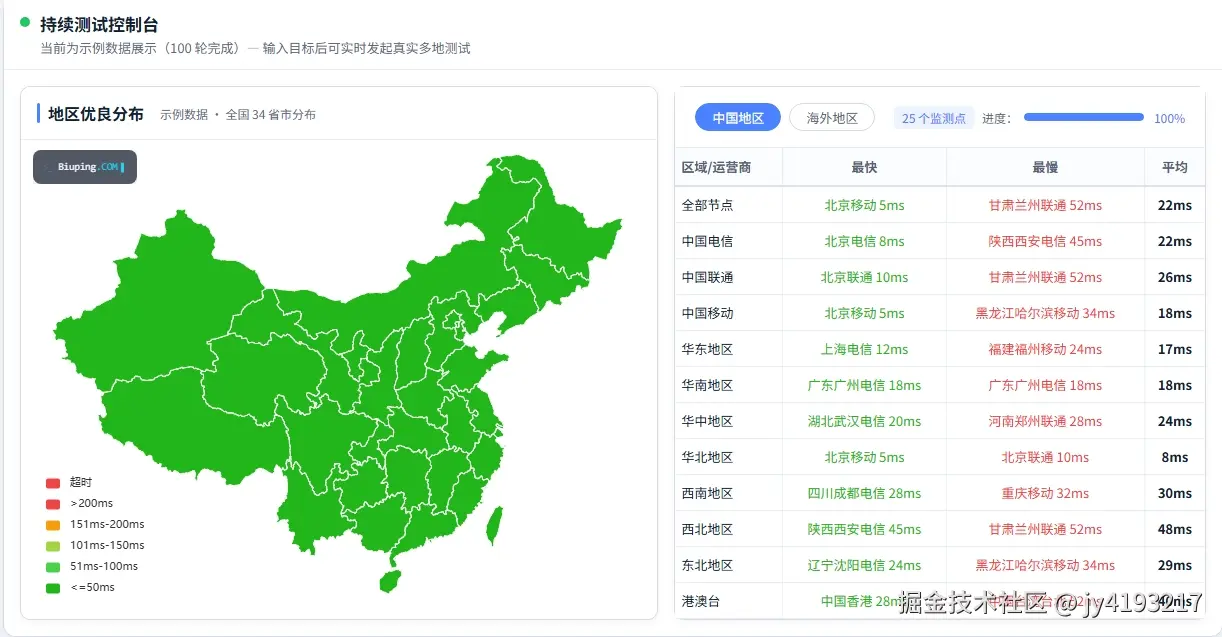Select the 西北地区 row label
Viewport: 1222px width, 637px height.
pos(707,529)
